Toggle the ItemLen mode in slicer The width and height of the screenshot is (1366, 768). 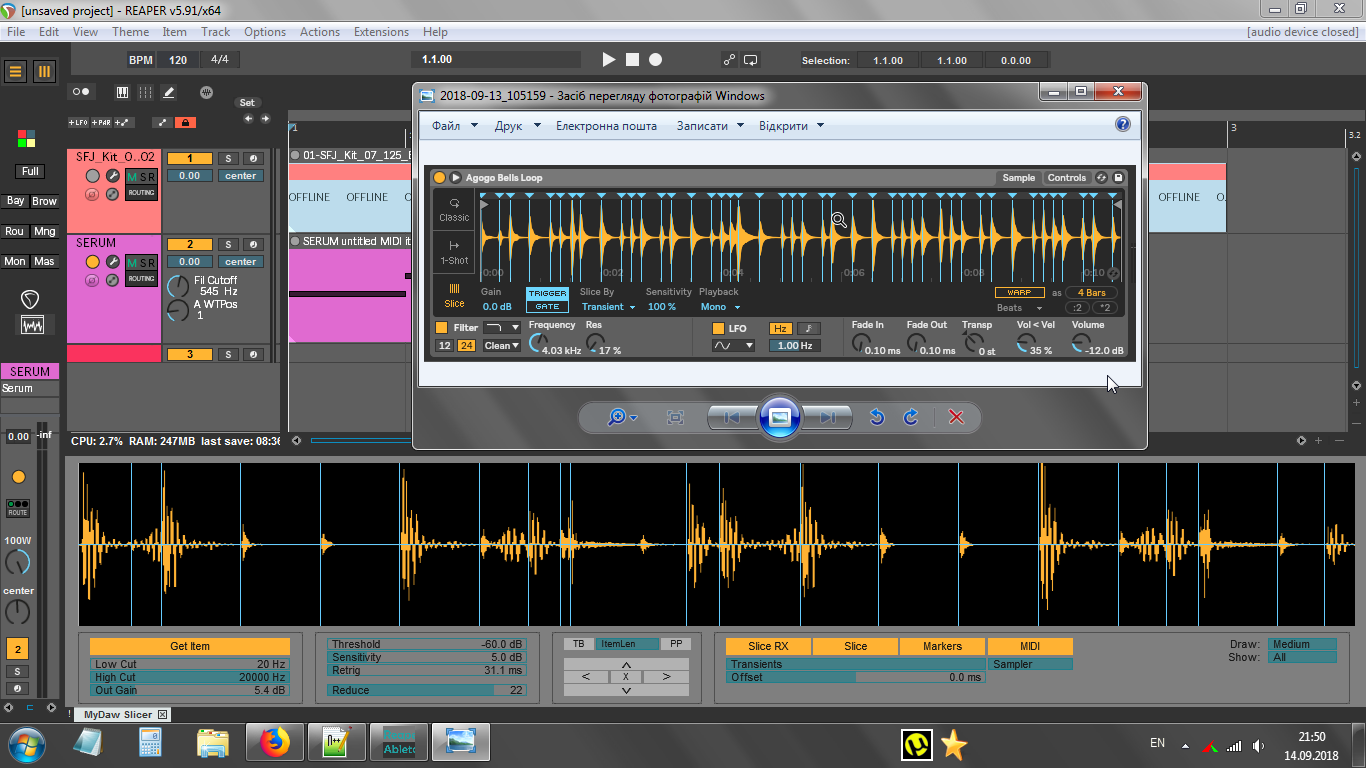pyautogui.click(x=626, y=644)
